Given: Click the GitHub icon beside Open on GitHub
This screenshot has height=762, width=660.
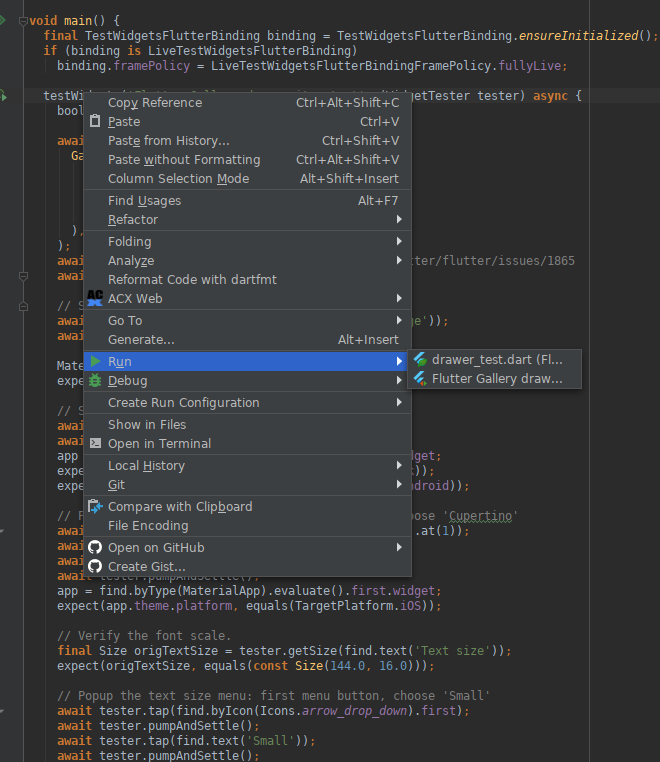Looking at the screenshot, I should (x=95, y=547).
